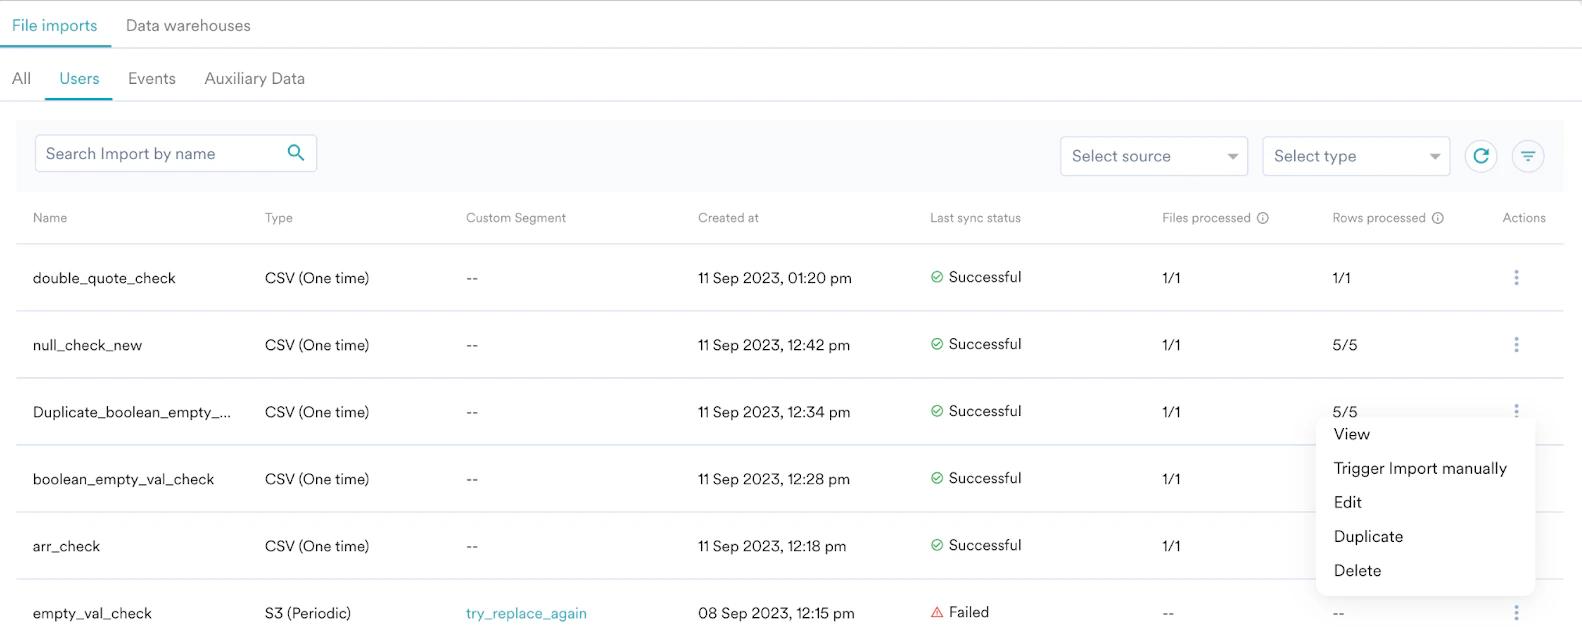Click success icon in boolean_empty_val_check row

[937, 478]
